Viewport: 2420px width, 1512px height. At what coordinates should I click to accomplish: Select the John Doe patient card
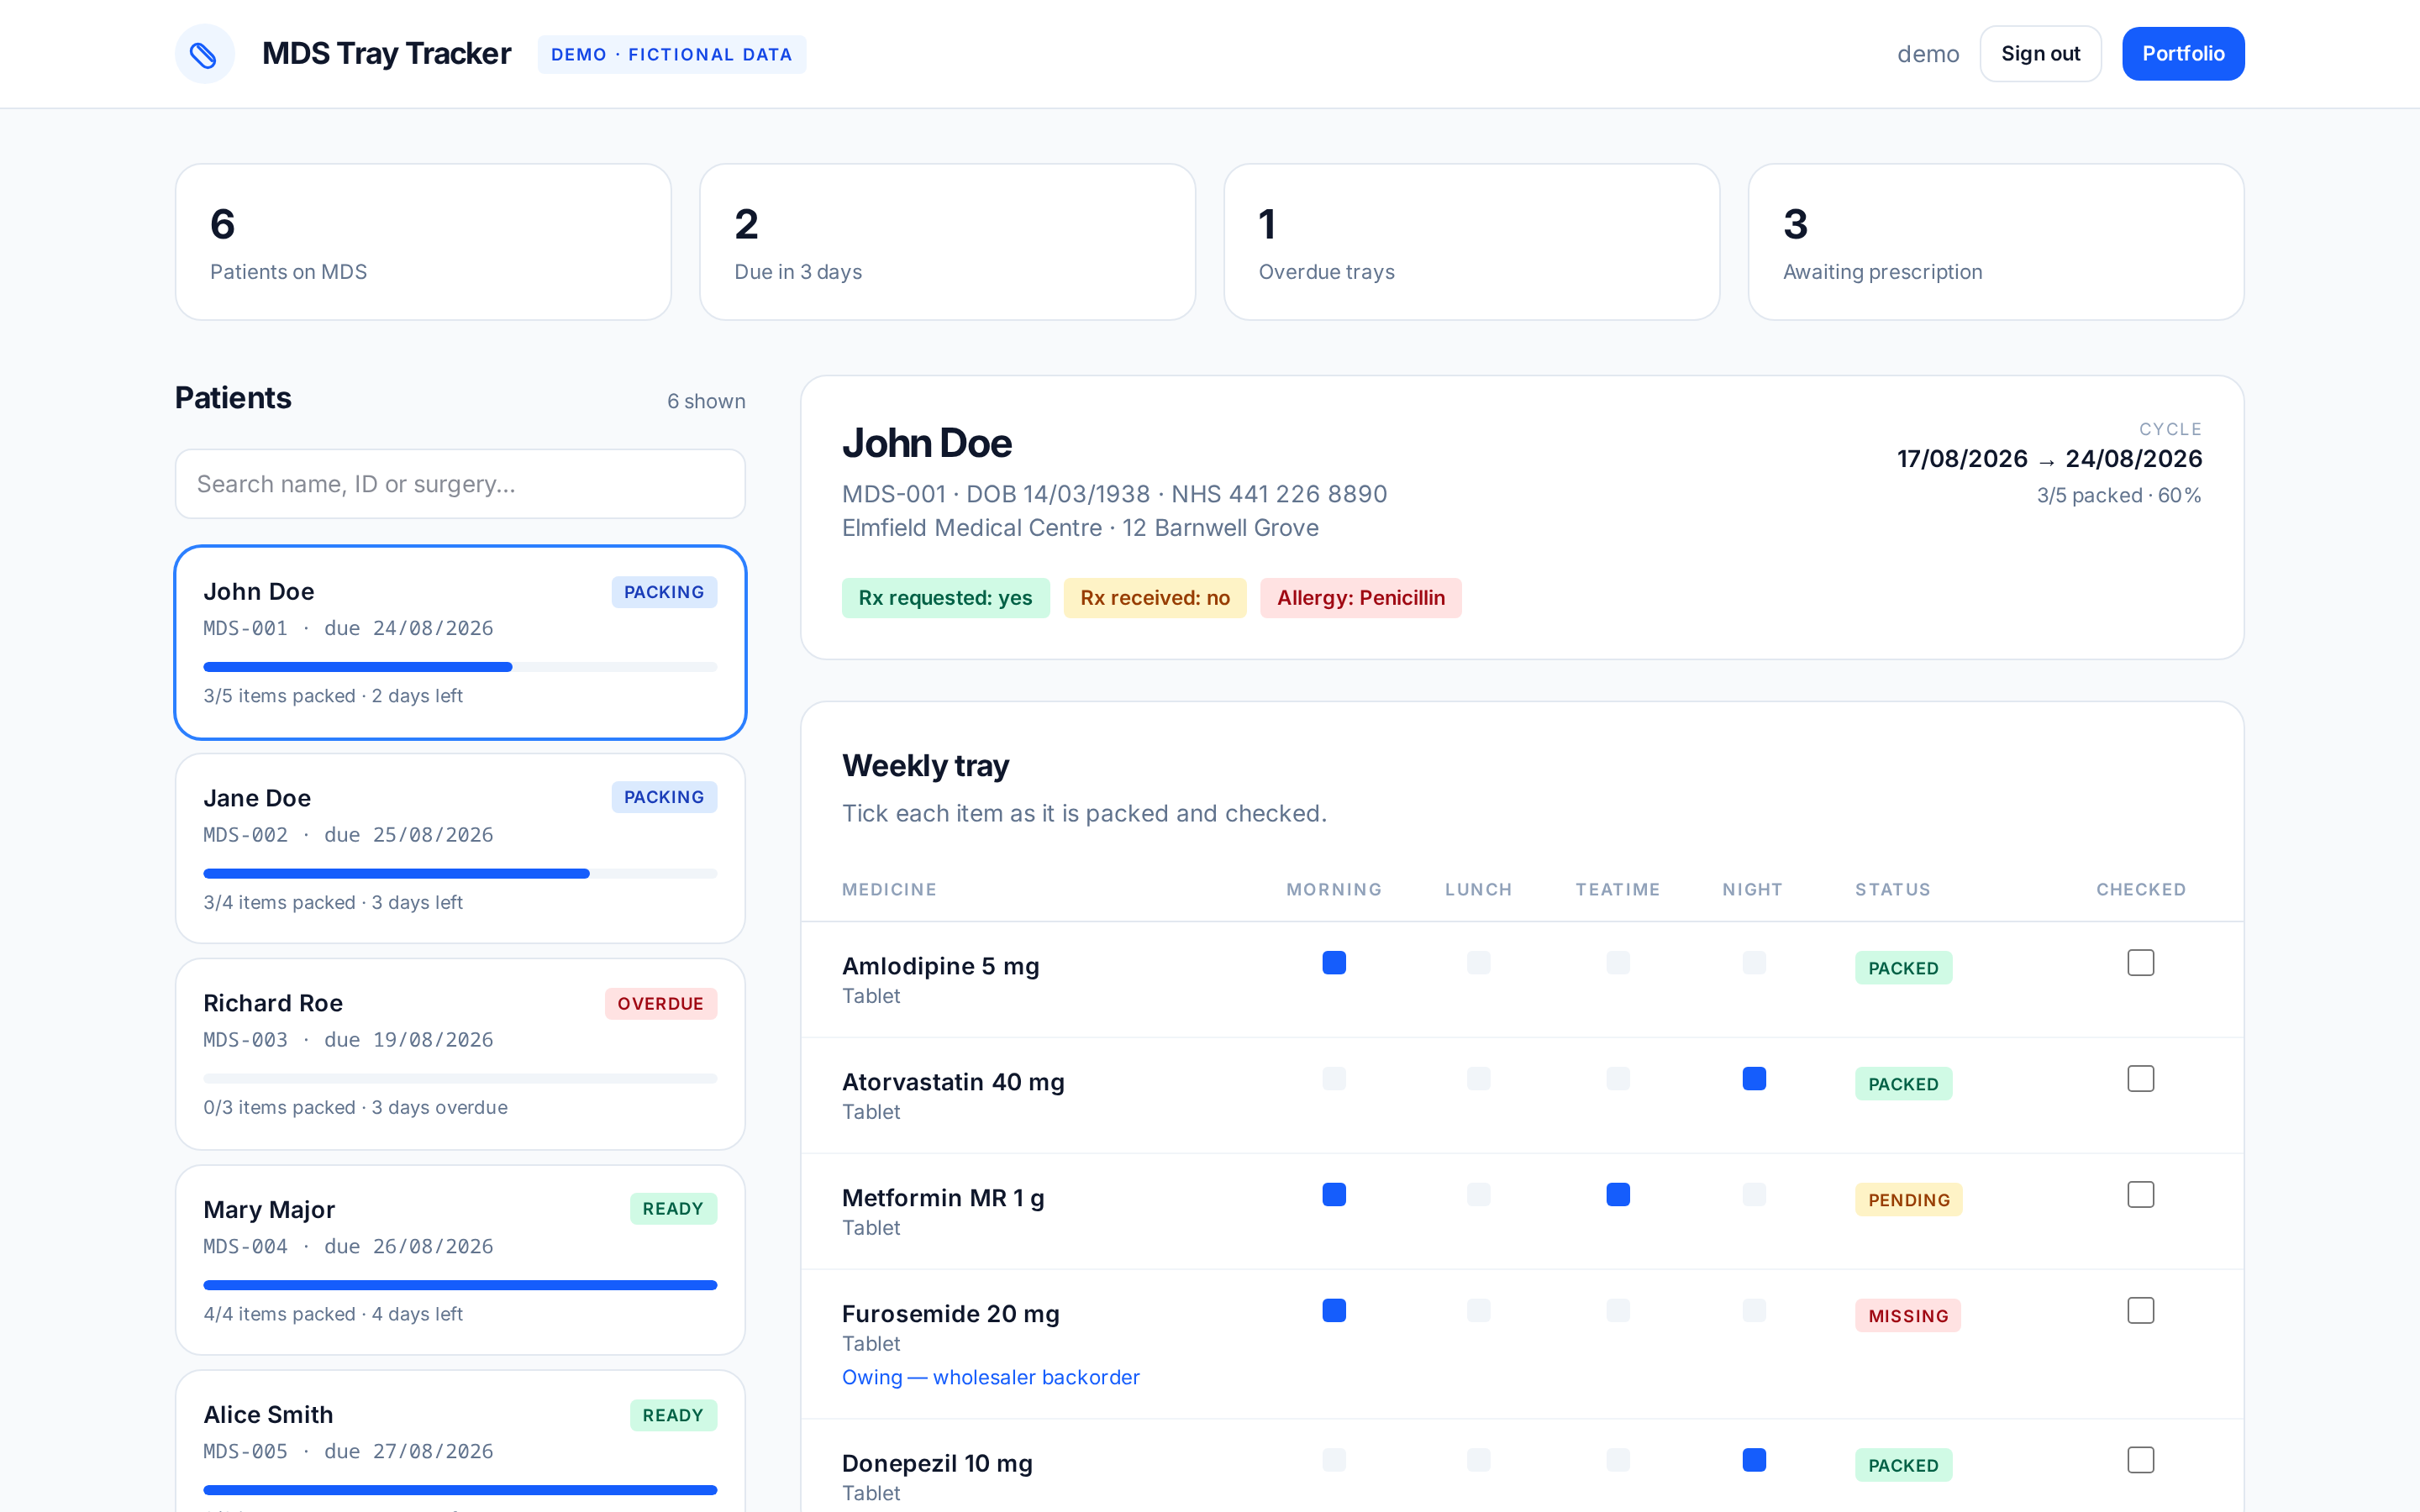pos(460,643)
